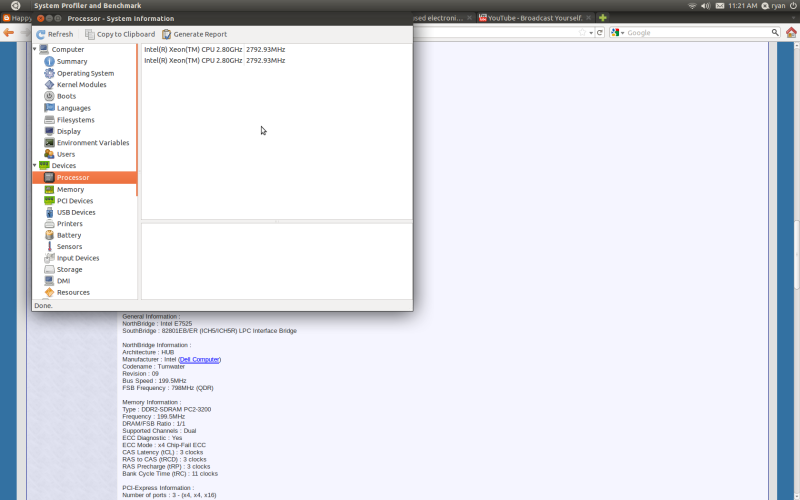This screenshot has height=500, width=800.
Task: Select the Battery icon entry
Action: click(x=49, y=235)
